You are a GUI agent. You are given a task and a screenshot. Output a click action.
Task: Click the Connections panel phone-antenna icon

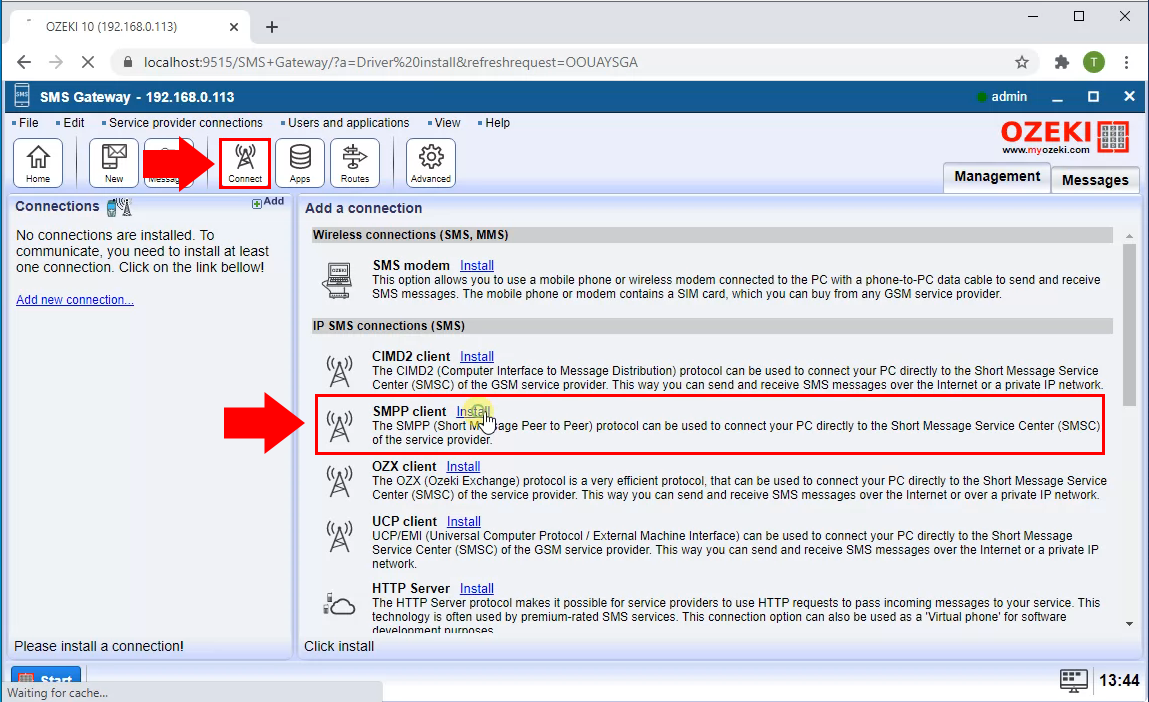click(119, 207)
